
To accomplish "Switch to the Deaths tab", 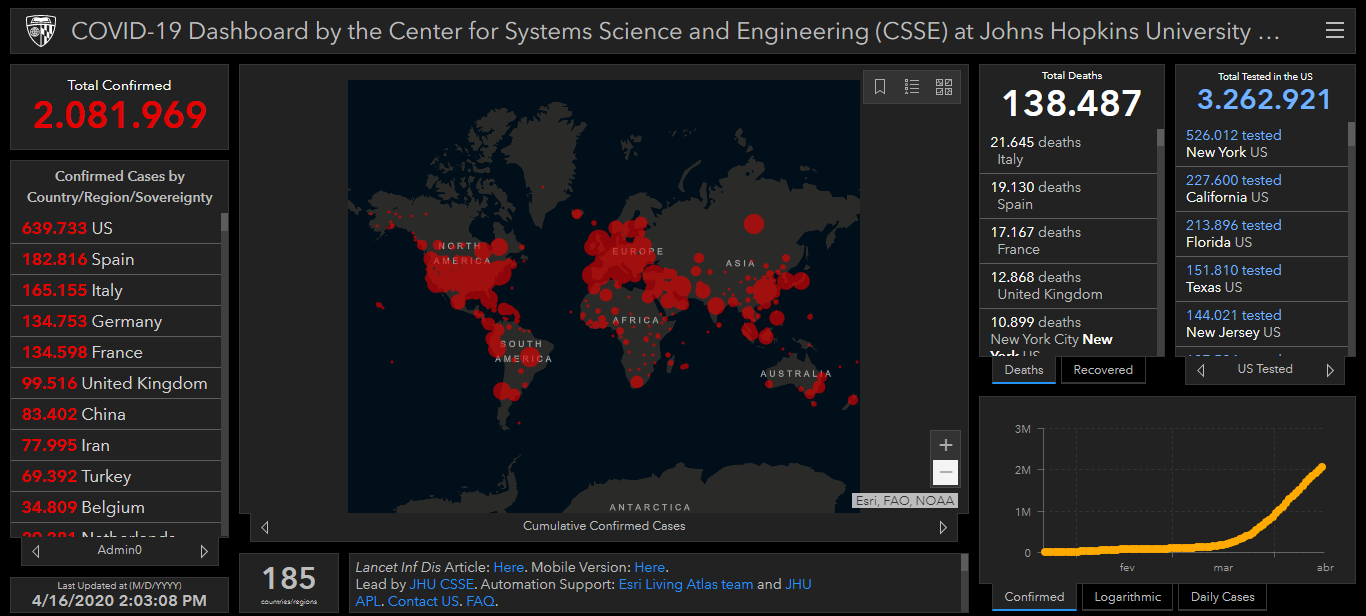I will (x=1024, y=370).
